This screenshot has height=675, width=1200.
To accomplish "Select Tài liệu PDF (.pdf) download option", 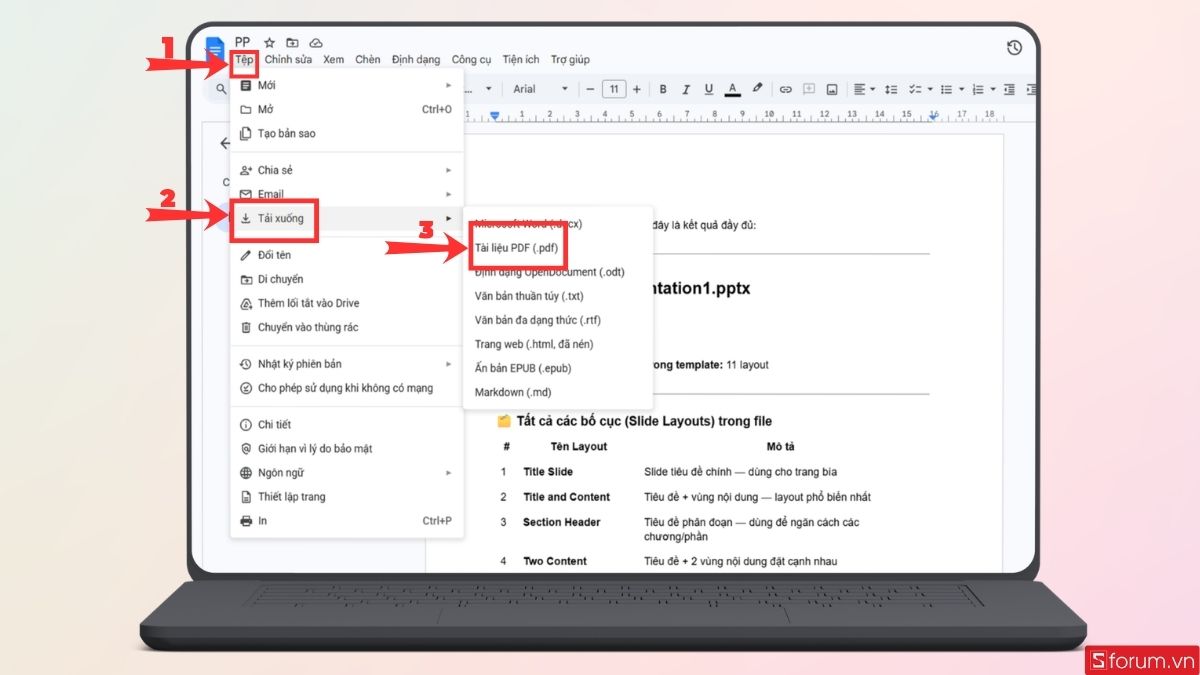I will click(519, 246).
